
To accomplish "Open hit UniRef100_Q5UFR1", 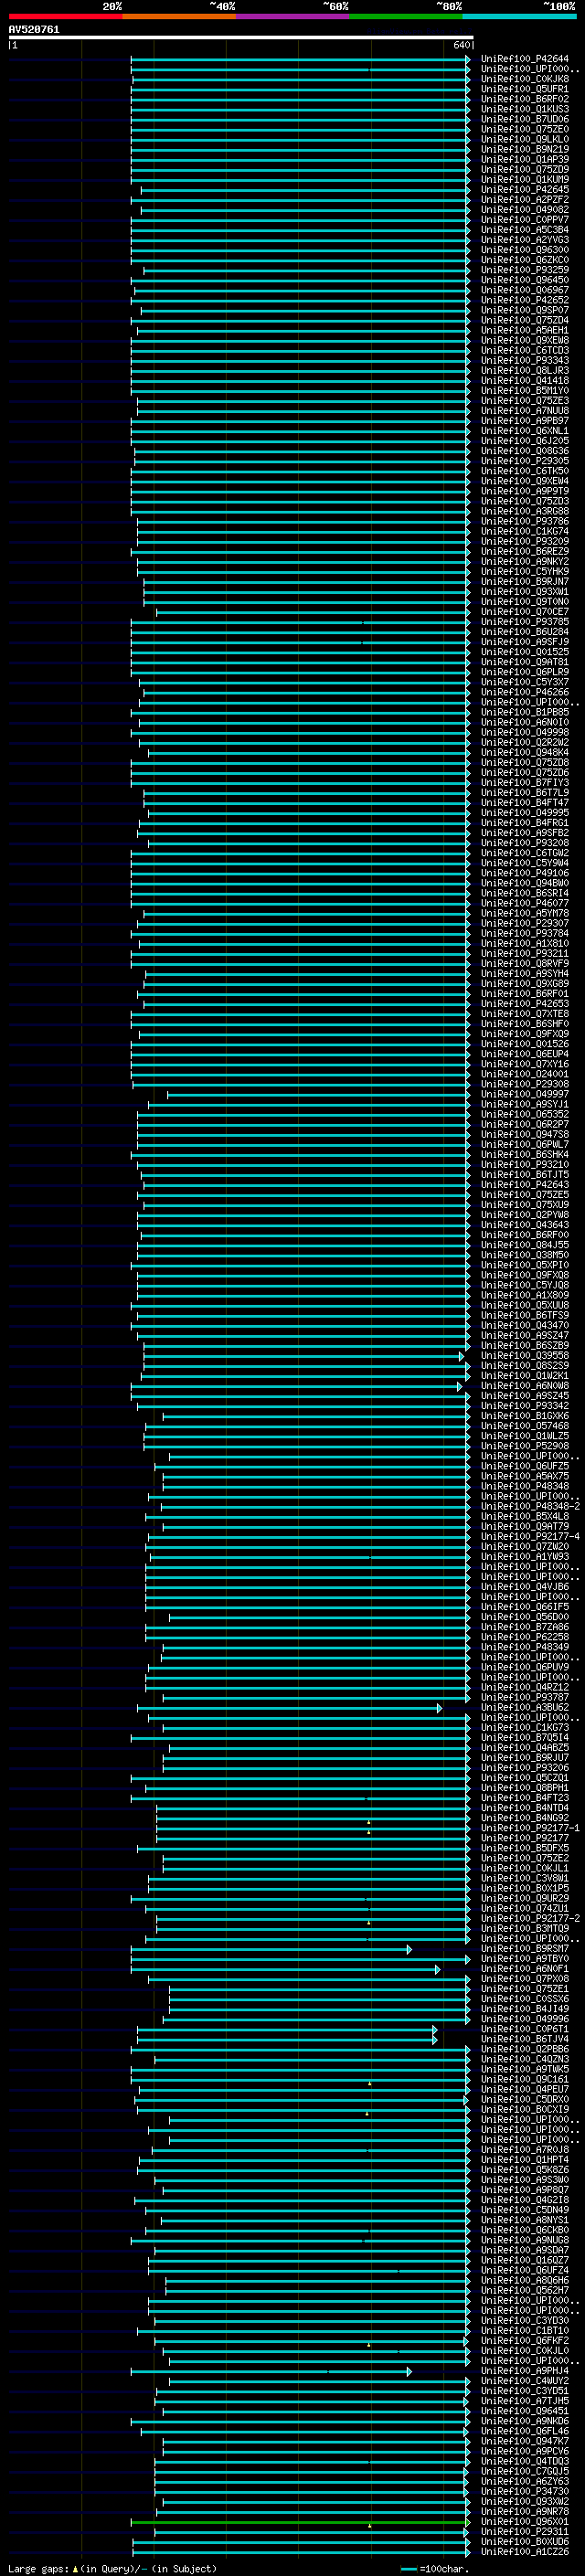I will coord(525,89).
